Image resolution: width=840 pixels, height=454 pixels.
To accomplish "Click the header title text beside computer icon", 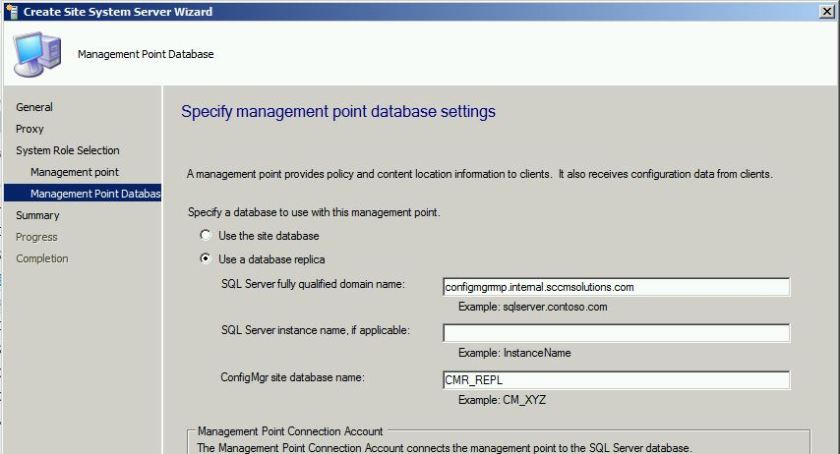I will click(x=146, y=54).
